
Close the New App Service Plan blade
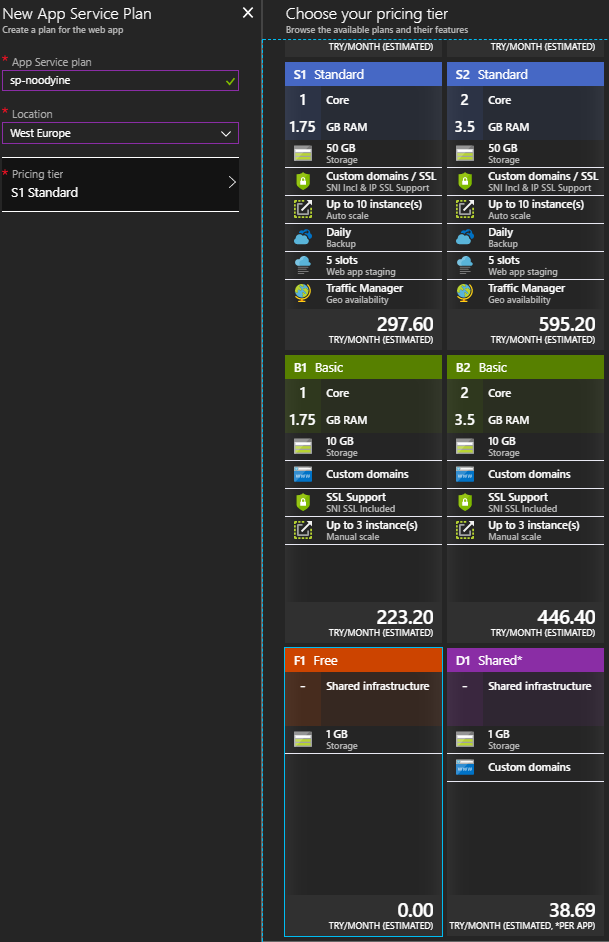click(x=248, y=12)
